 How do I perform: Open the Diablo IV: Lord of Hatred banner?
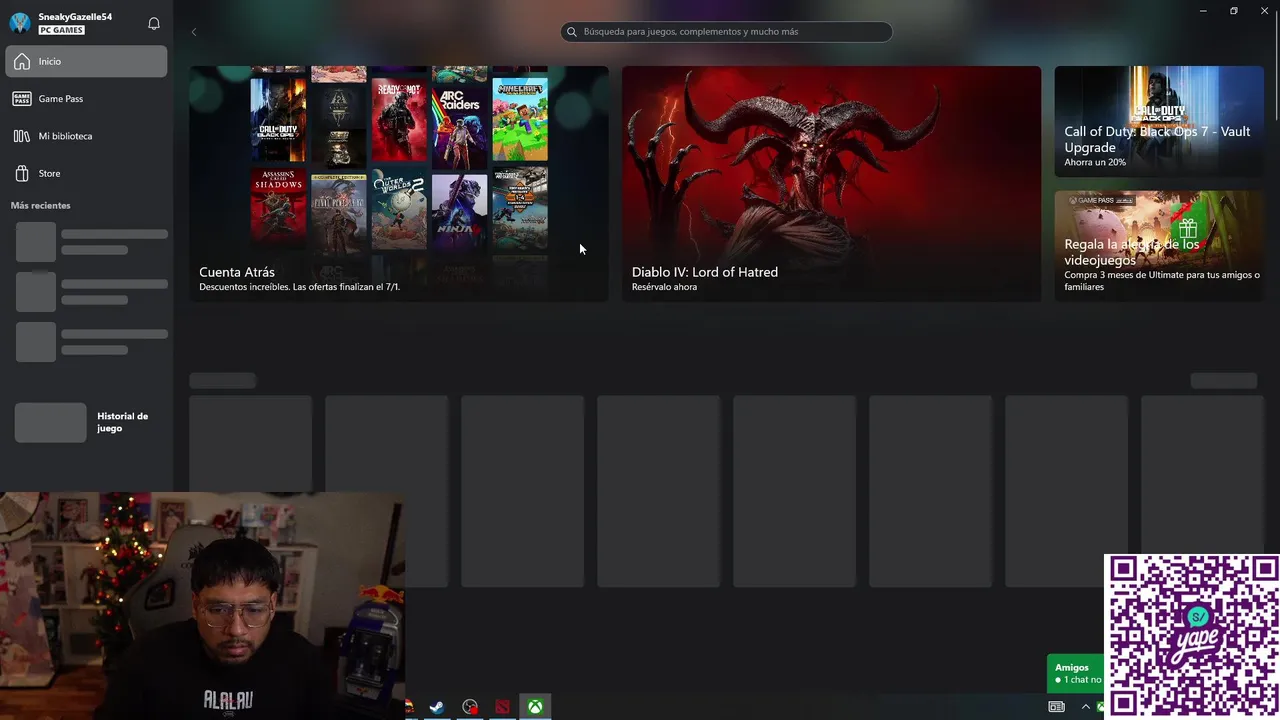[831, 183]
